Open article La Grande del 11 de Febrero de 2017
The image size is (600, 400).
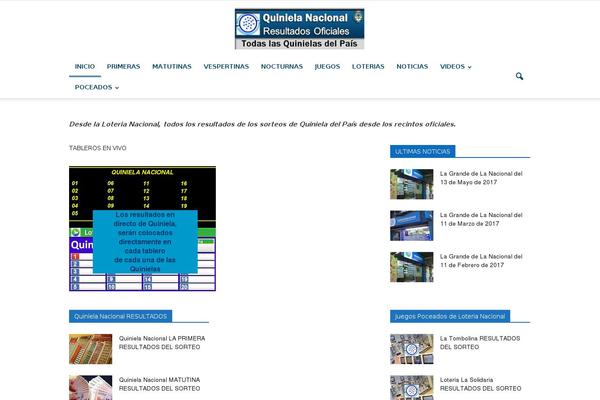[x=481, y=261]
